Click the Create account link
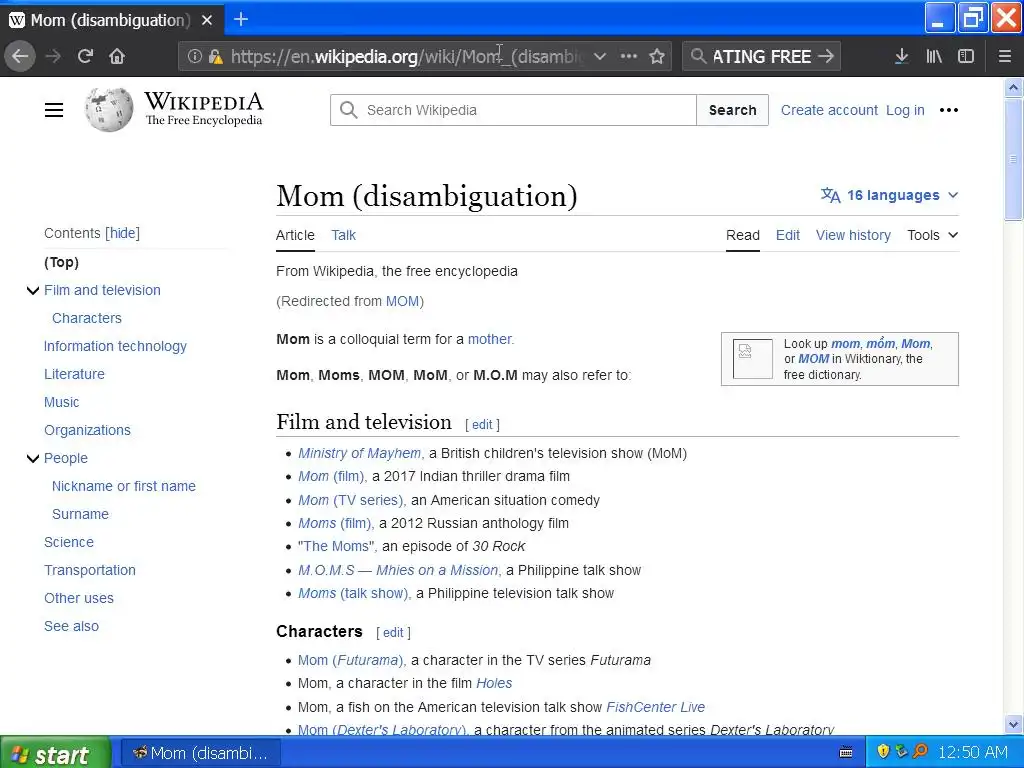 click(x=829, y=110)
